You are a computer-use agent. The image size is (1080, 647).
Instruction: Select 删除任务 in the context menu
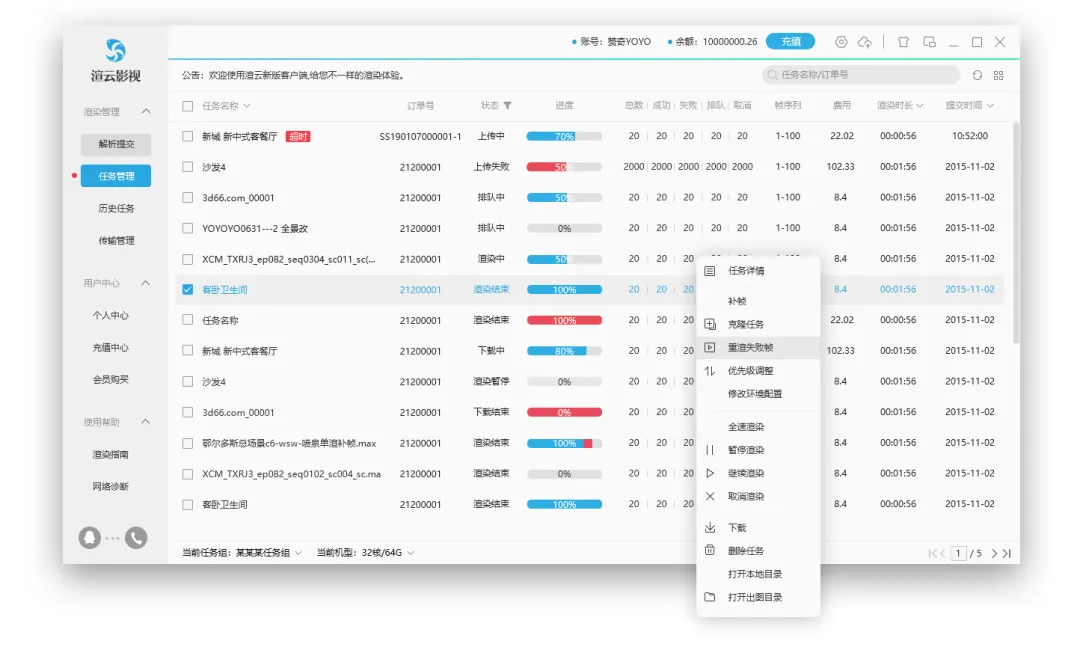click(x=746, y=551)
